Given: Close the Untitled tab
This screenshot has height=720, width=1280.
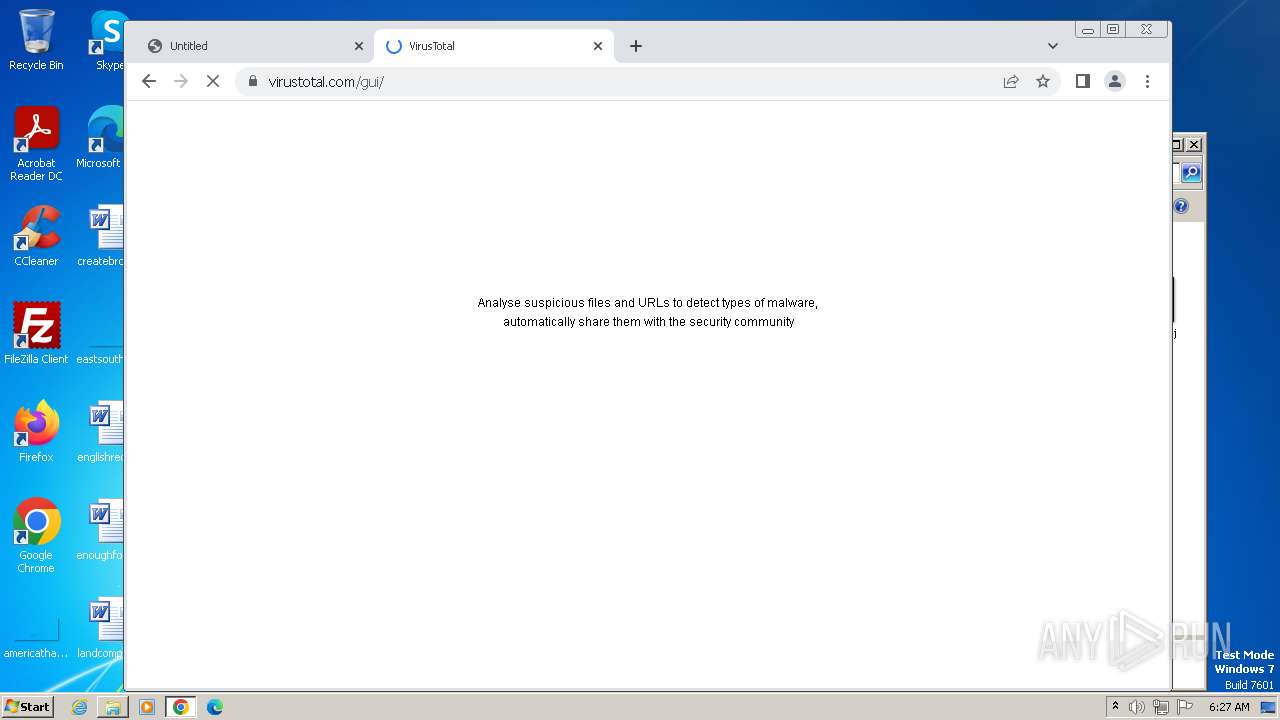Looking at the screenshot, I should coord(359,46).
